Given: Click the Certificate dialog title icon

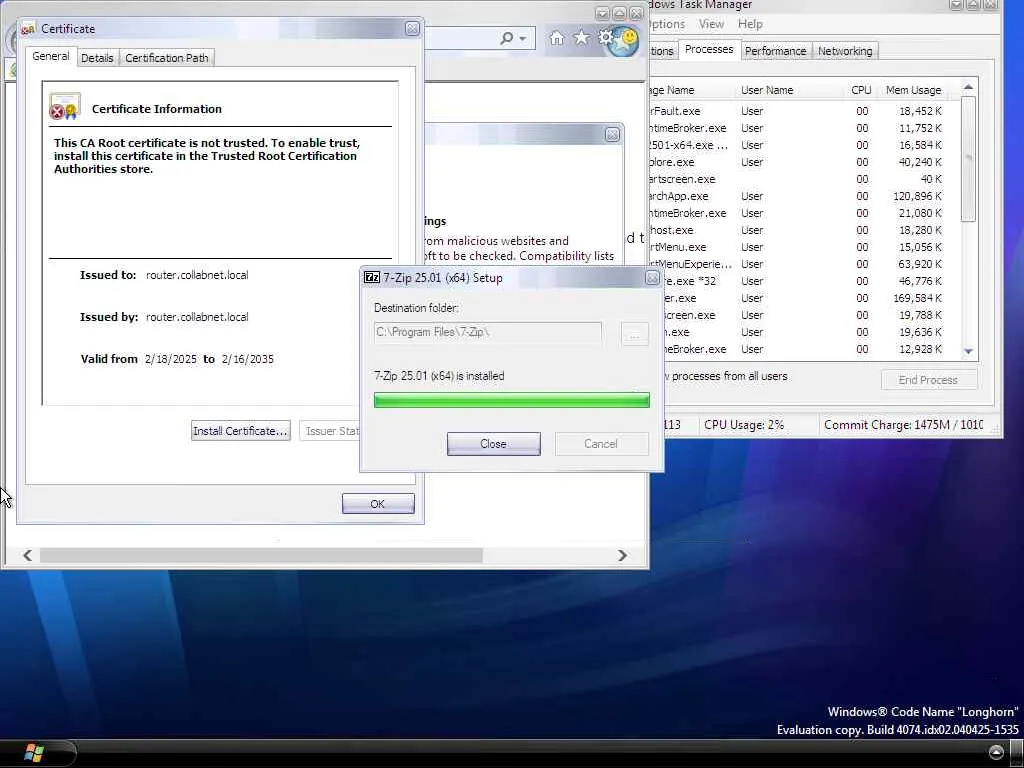Looking at the screenshot, I should (x=28, y=29).
